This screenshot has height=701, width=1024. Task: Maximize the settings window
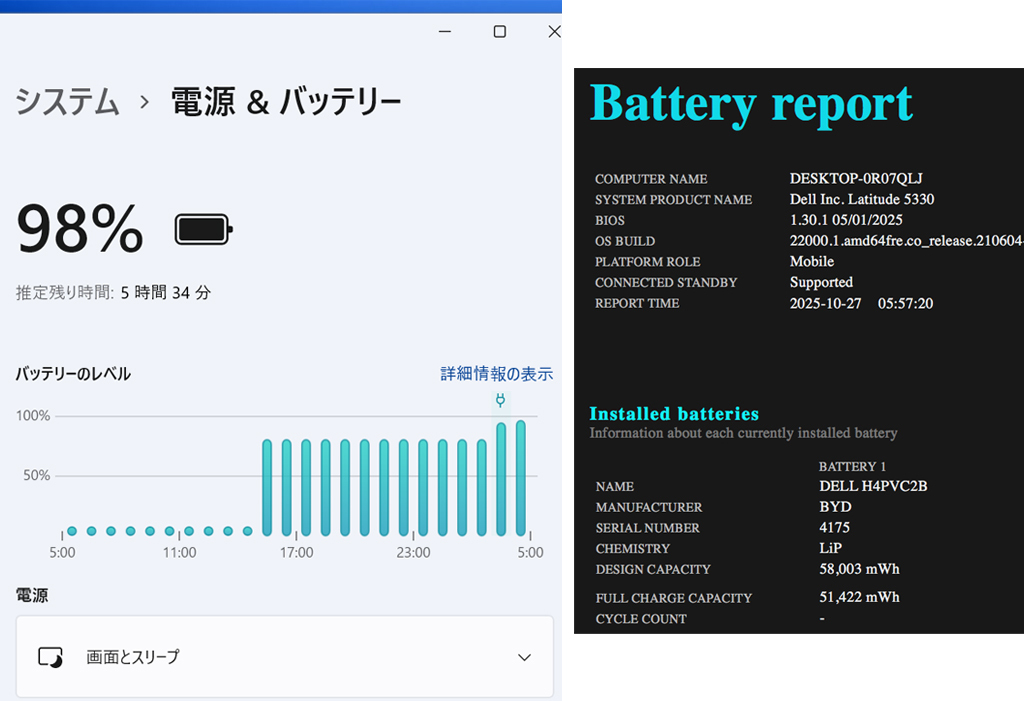click(500, 32)
